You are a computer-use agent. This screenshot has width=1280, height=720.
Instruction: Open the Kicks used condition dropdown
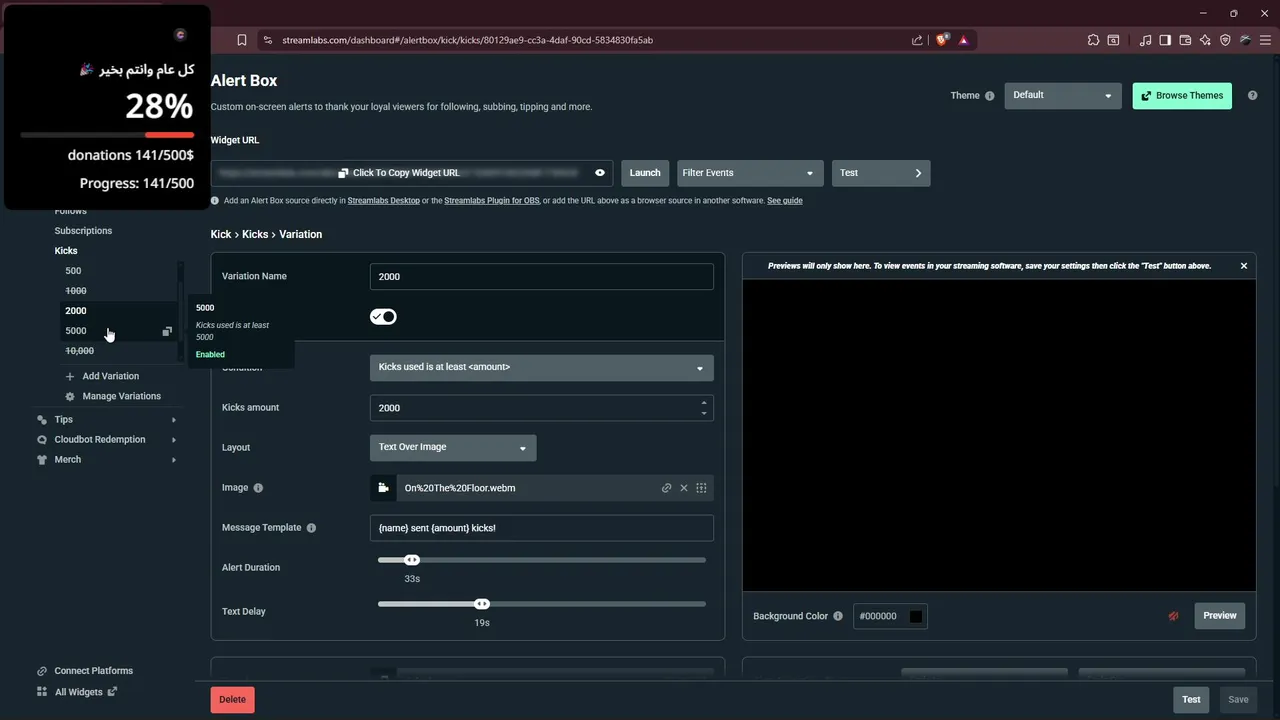(542, 367)
